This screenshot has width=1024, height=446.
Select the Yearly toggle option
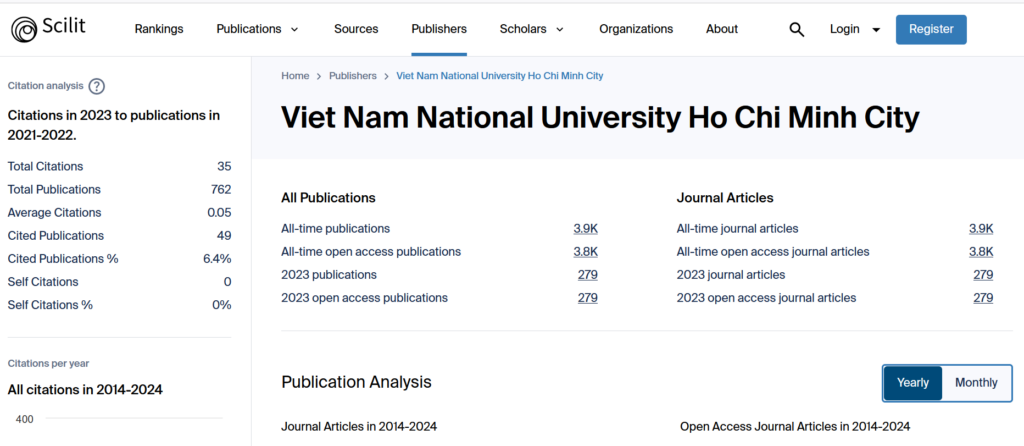click(912, 383)
